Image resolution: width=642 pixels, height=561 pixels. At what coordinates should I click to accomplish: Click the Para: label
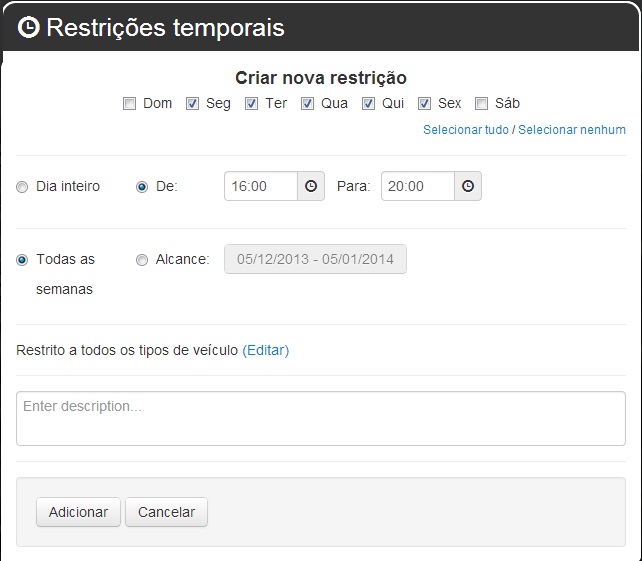coord(353,186)
